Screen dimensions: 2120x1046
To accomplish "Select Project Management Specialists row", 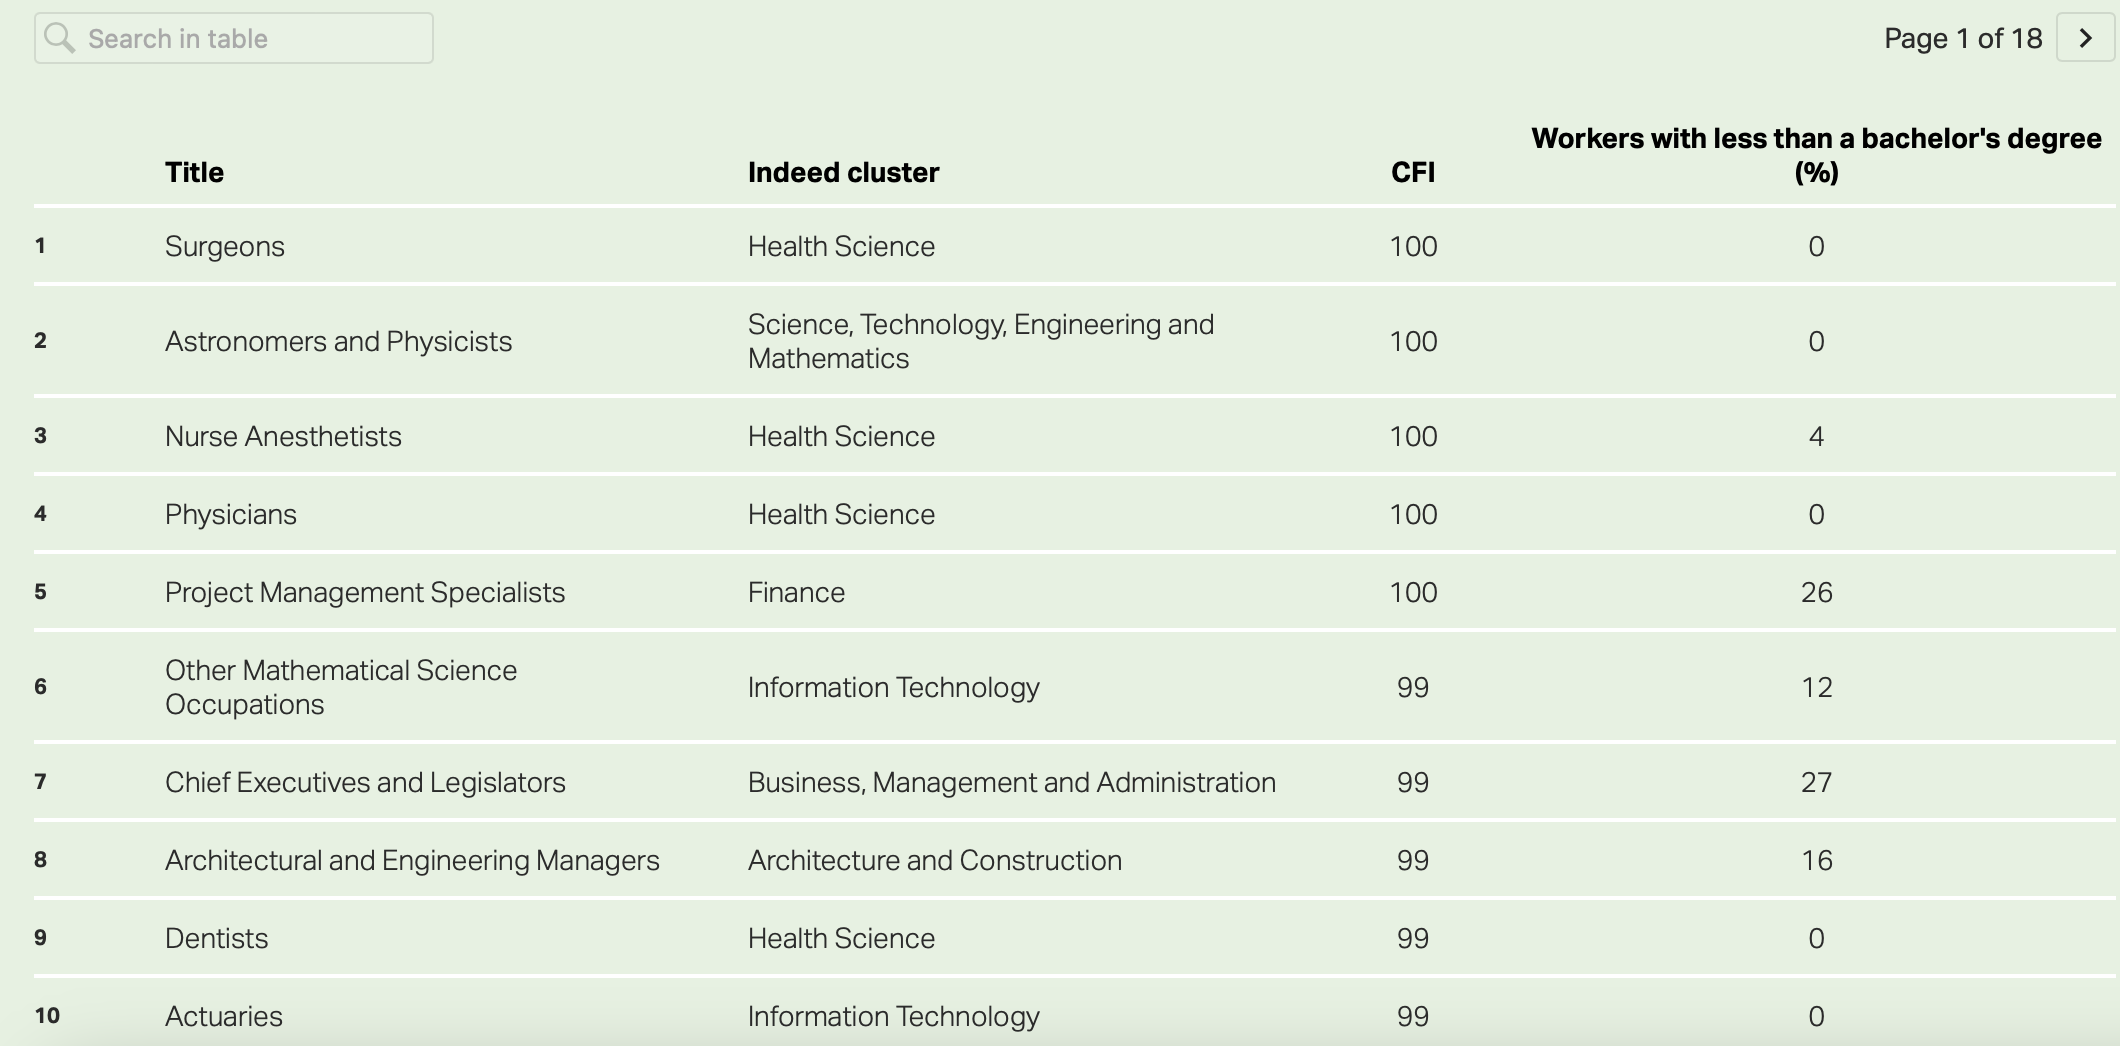I will point(365,592).
